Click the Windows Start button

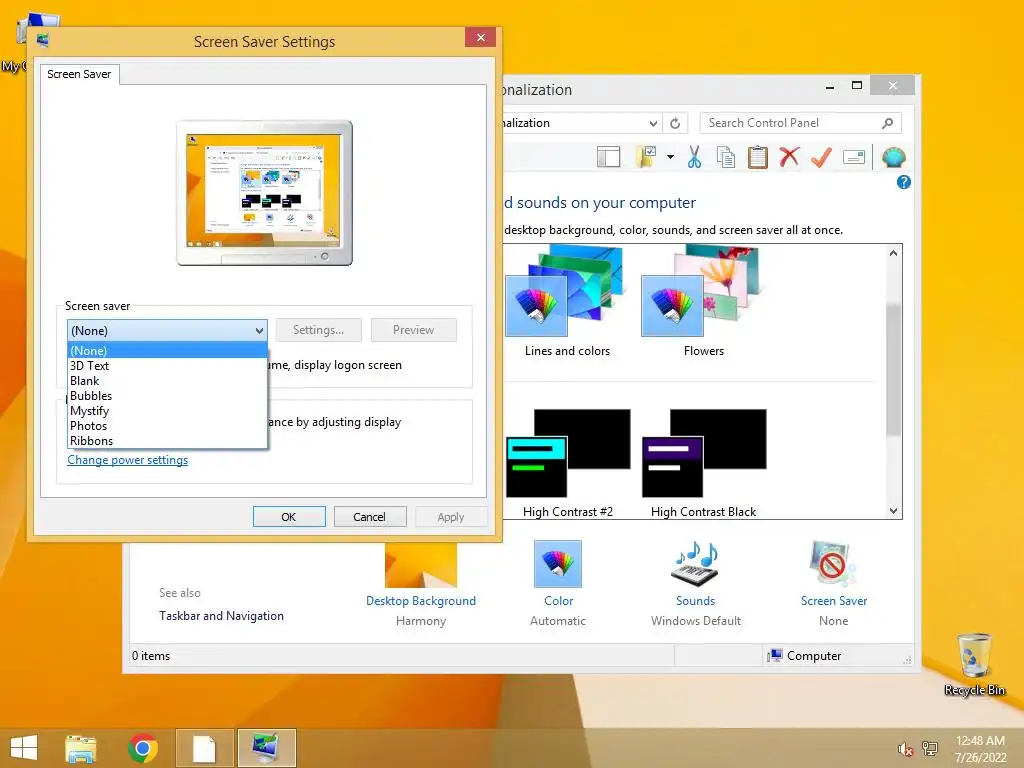coord(24,748)
